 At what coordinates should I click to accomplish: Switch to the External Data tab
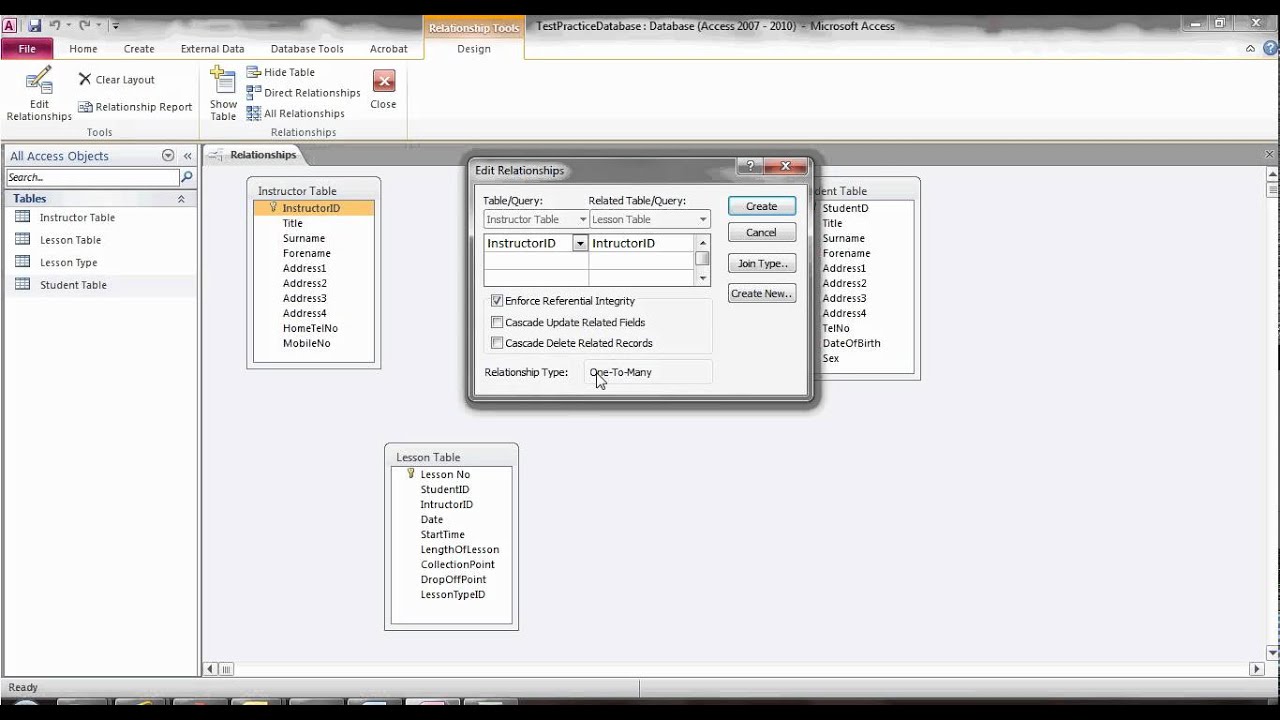tap(212, 48)
